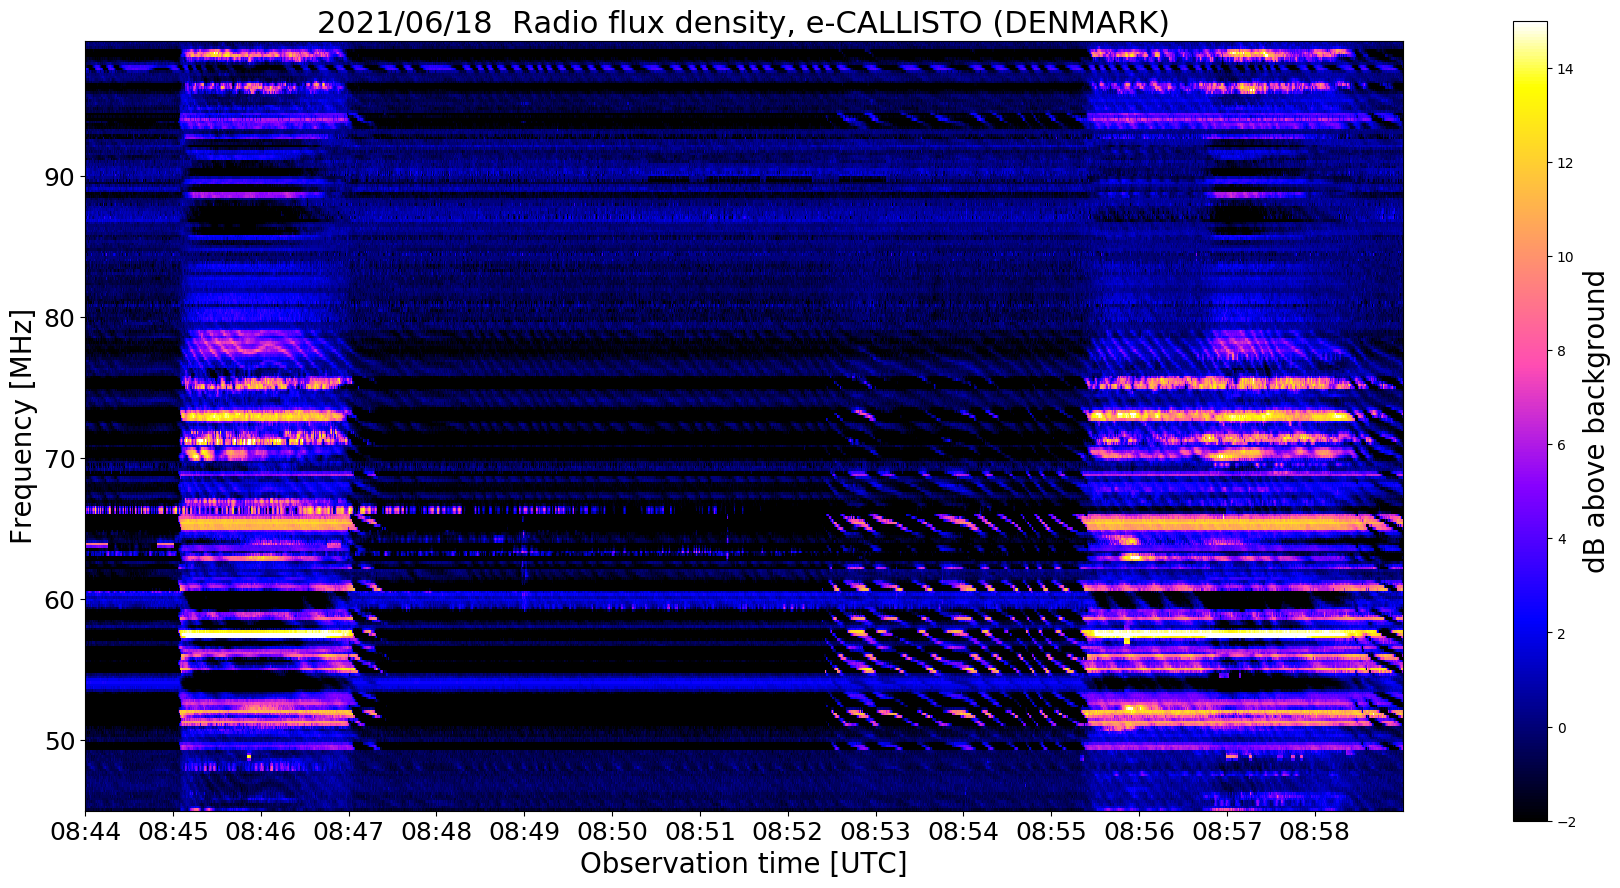Click the colorbar tick label 2
Image resolution: width=1620 pixels, height=888 pixels.
[1561, 633]
